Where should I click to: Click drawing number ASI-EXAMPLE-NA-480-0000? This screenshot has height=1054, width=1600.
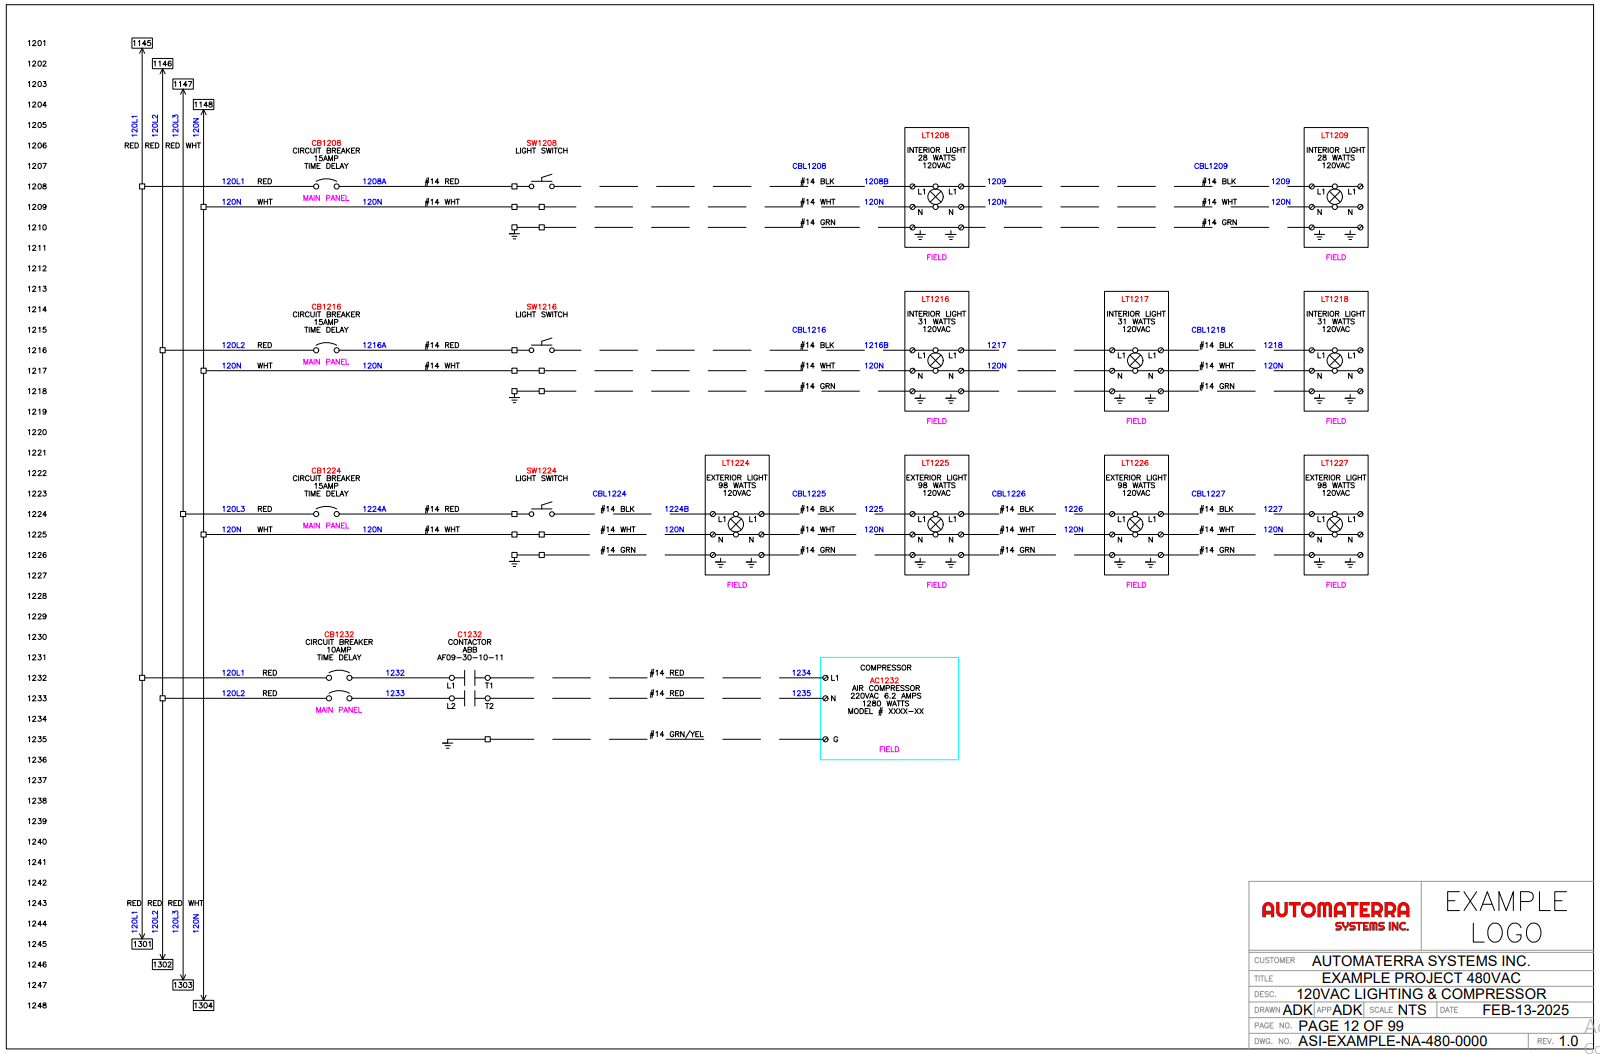coord(1392,1041)
